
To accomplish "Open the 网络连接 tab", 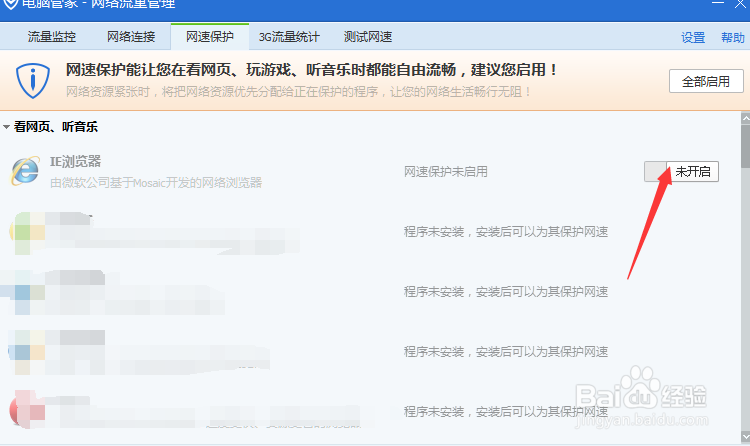I will 131,37.
